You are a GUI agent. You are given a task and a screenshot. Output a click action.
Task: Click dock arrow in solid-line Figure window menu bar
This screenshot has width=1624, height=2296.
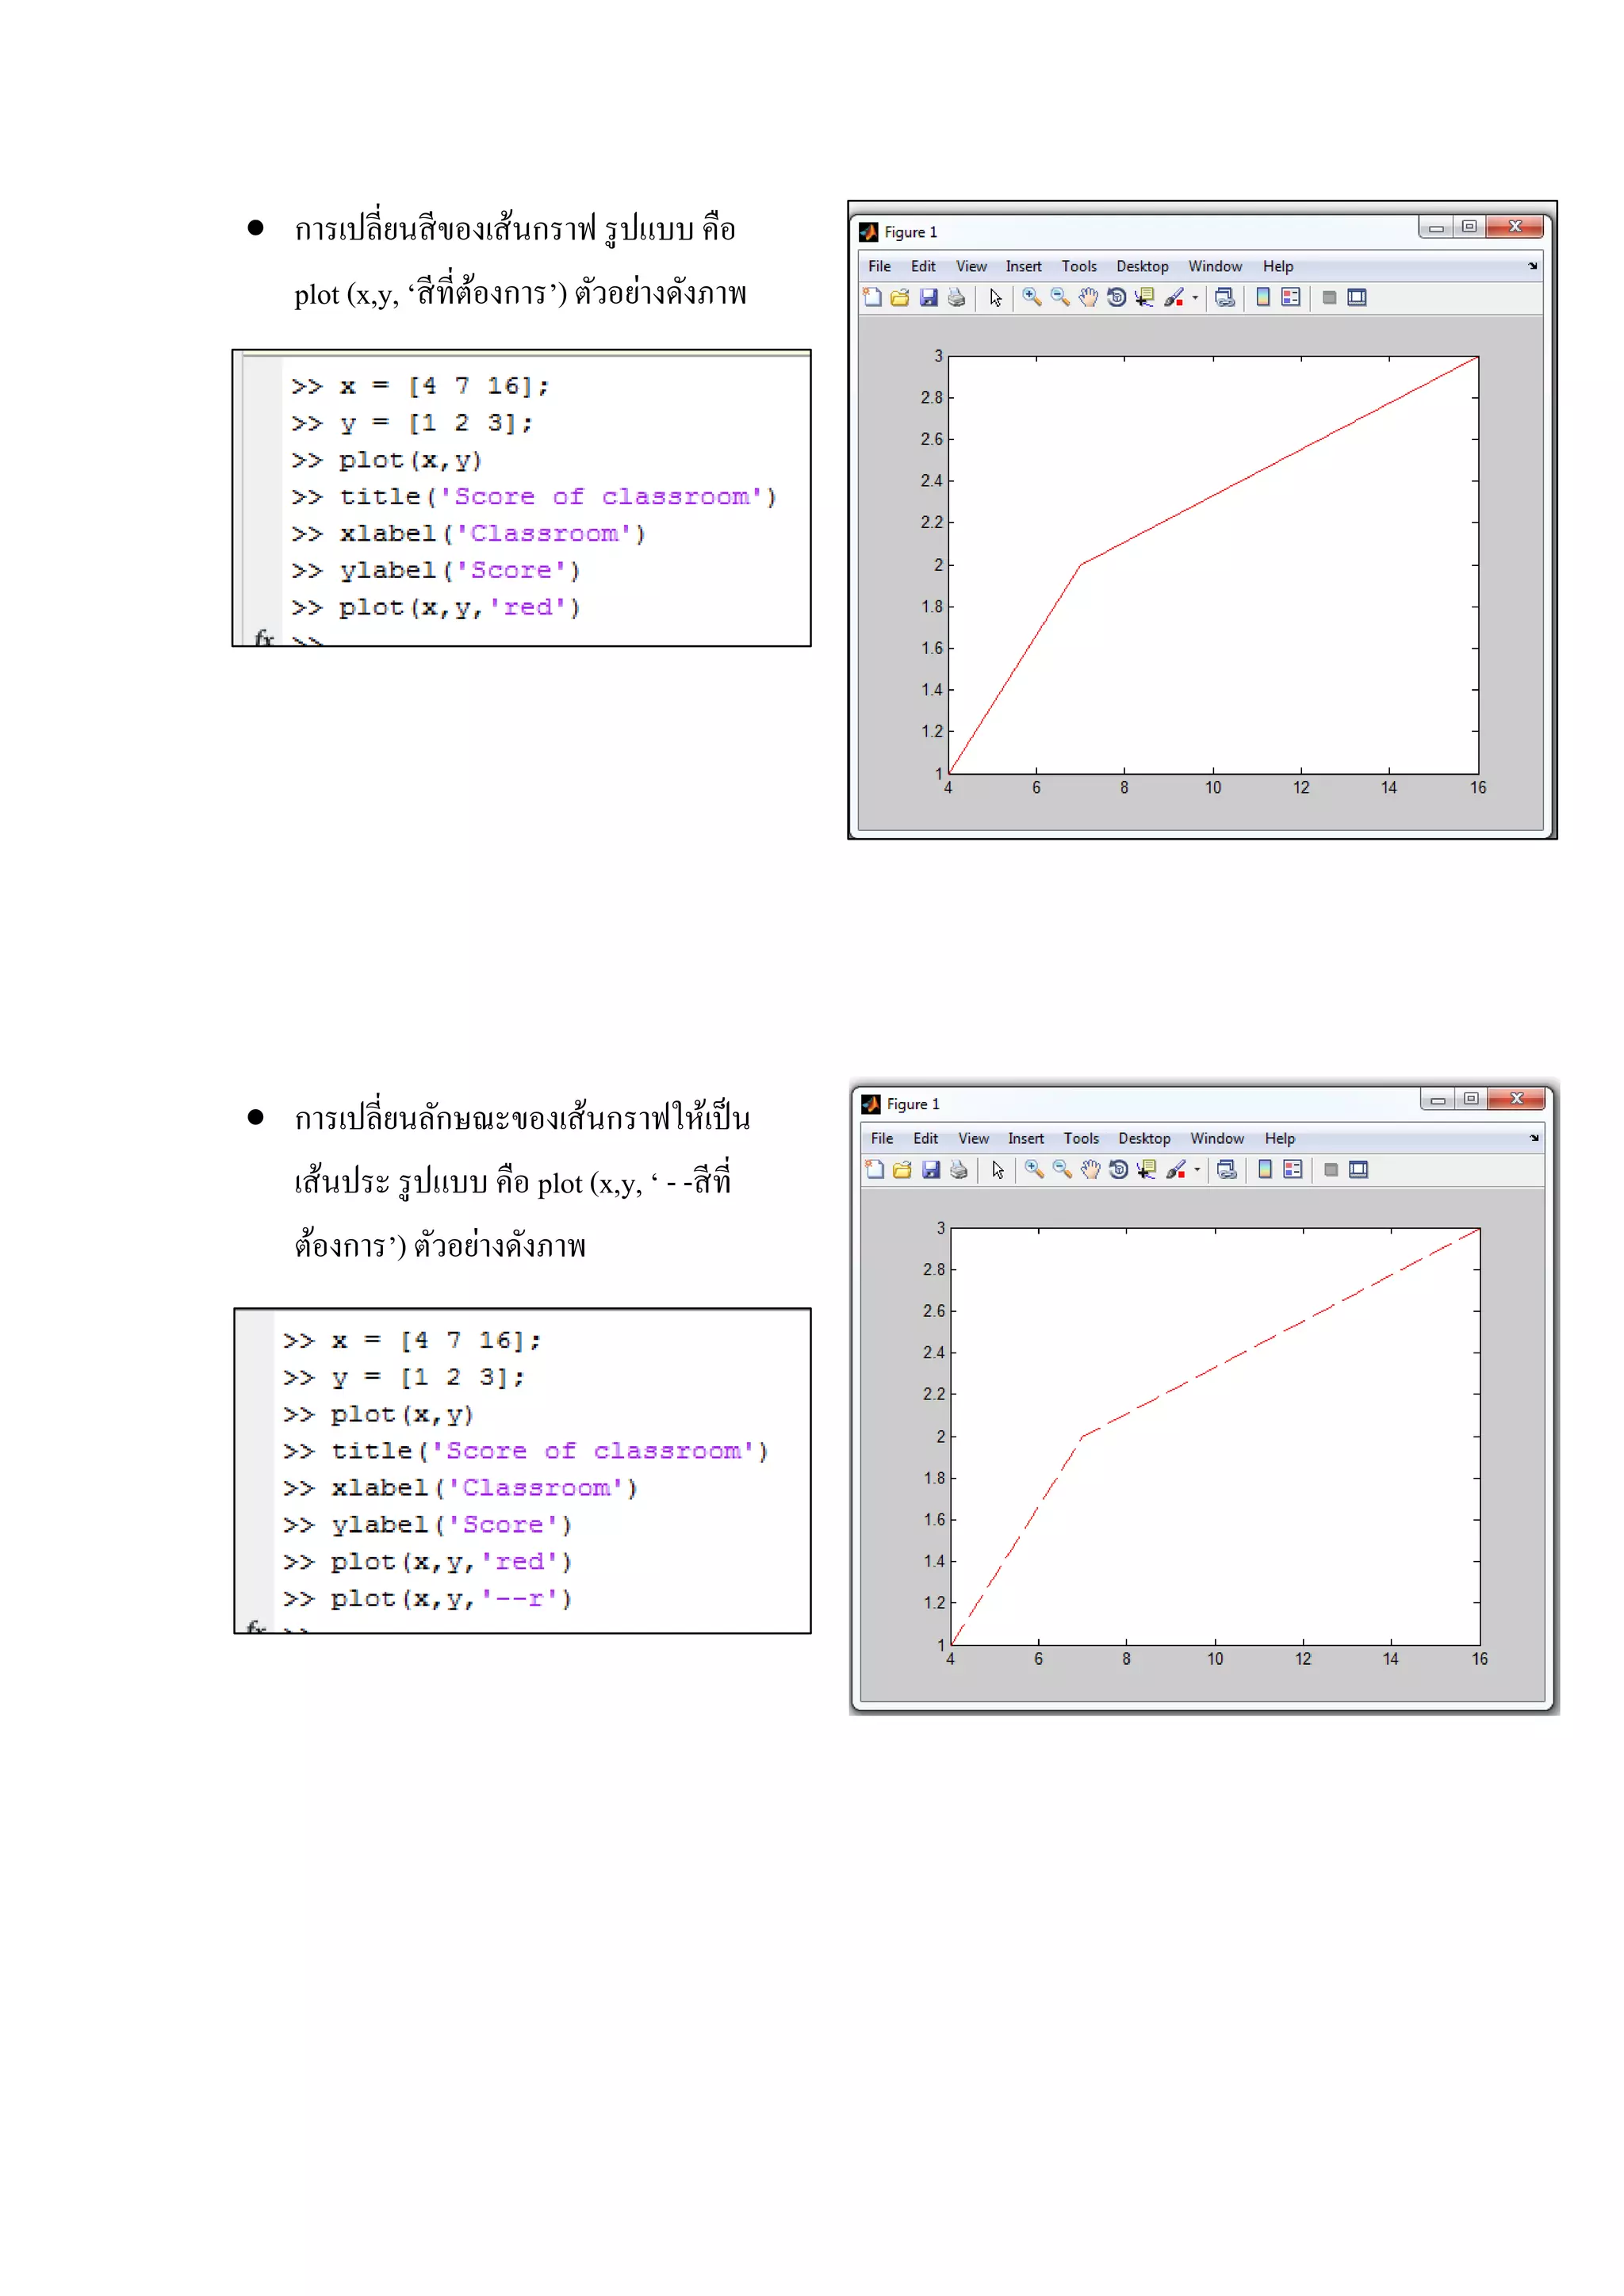(x=1532, y=266)
